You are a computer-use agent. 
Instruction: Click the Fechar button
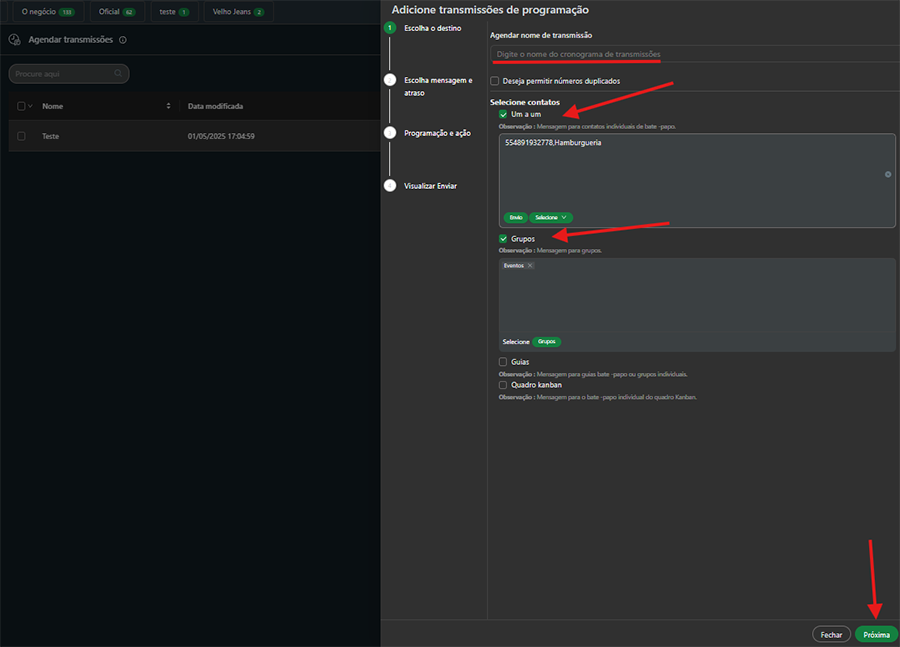pyautogui.click(x=831, y=635)
